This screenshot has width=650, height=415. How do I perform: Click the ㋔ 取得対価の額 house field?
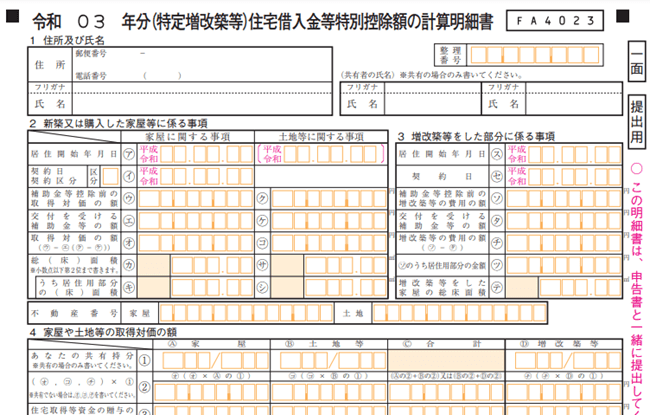click(x=196, y=243)
